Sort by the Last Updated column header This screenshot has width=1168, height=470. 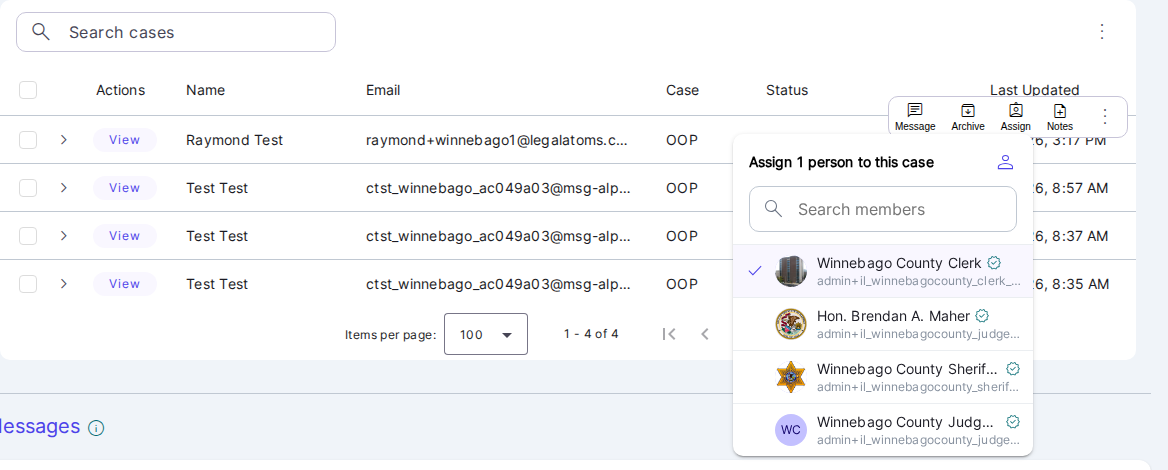pyautogui.click(x=1035, y=90)
